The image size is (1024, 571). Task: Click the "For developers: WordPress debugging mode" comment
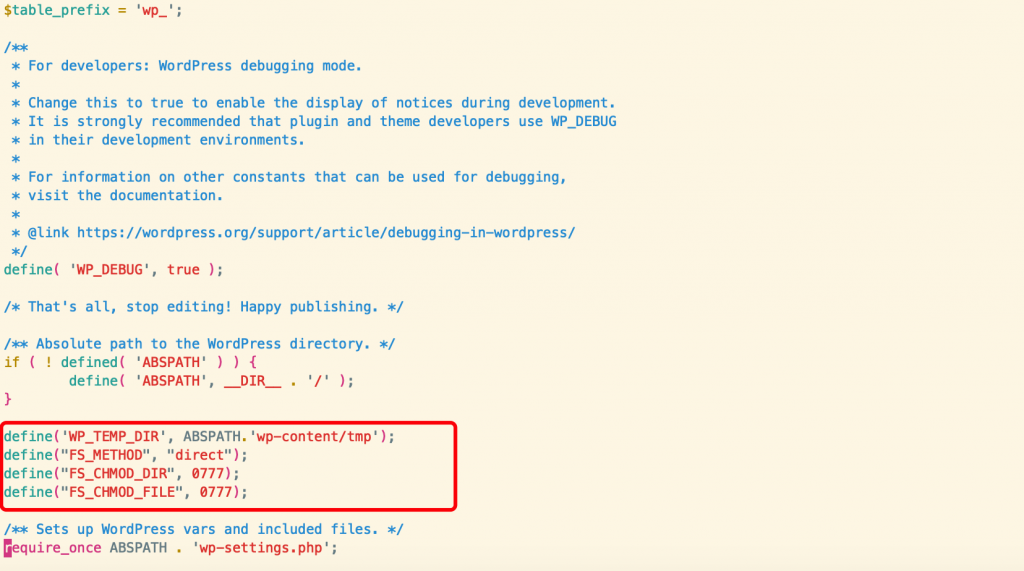point(194,66)
